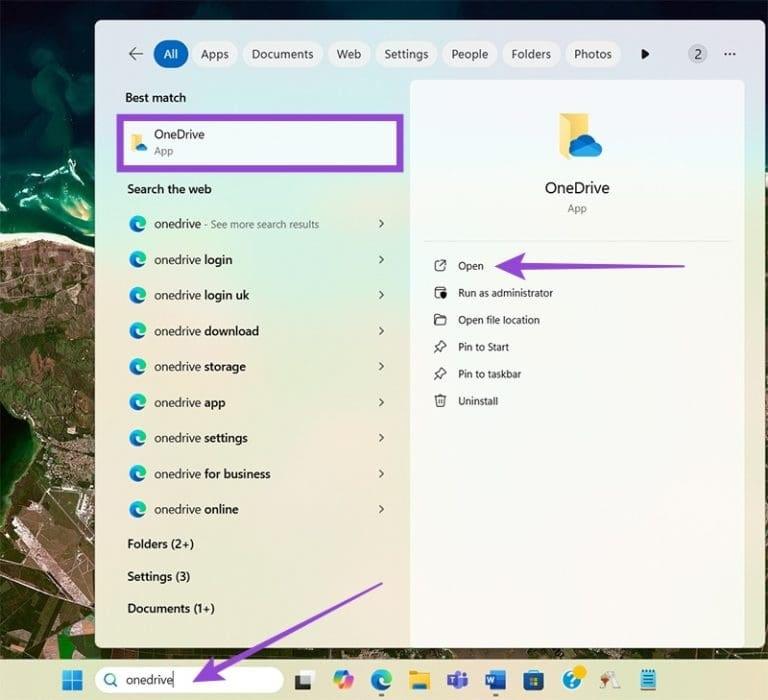
Task: Show more filter tabs with the play arrow
Action: pos(645,54)
